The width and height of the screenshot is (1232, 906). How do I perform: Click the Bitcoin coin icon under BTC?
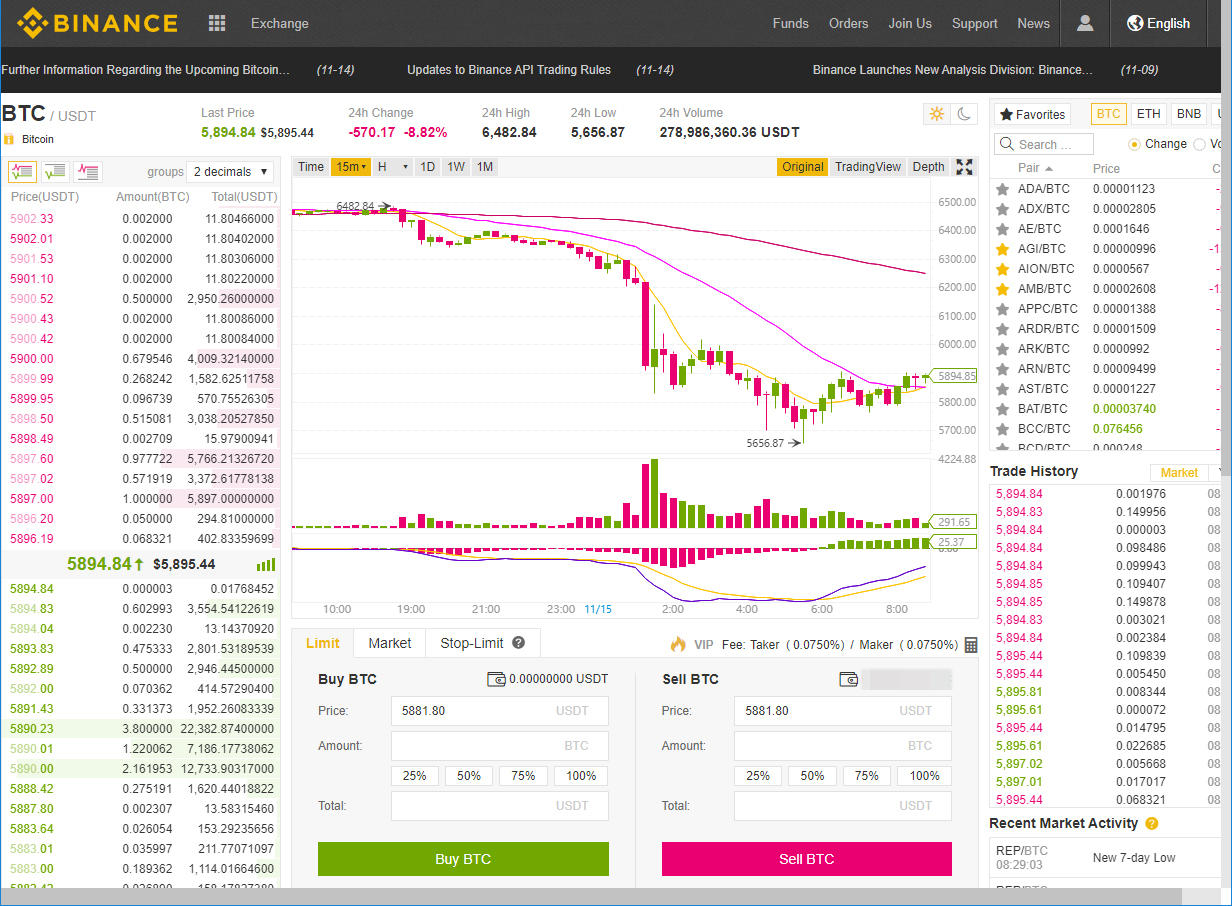pyautogui.click(x=9, y=139)
